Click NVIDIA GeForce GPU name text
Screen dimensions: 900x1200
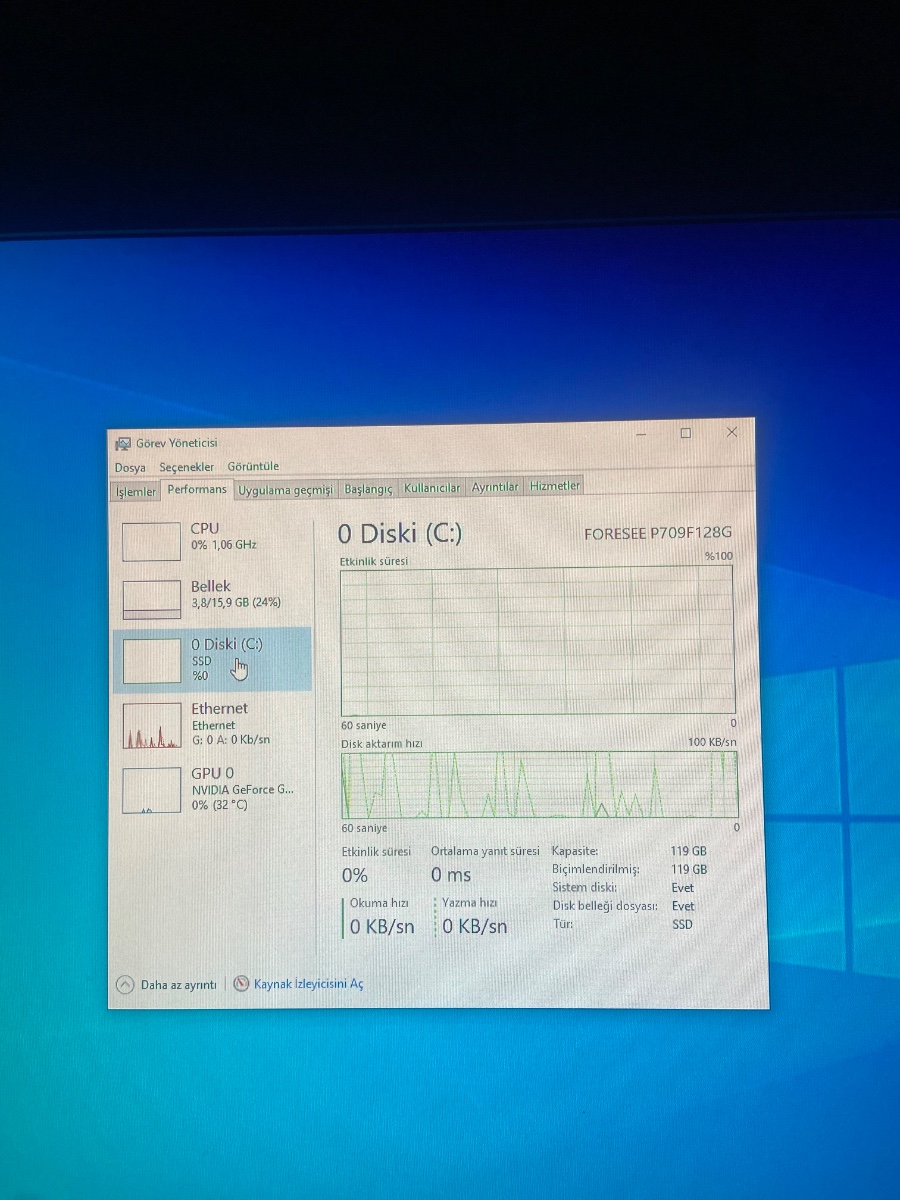click(x=243, y=790)
